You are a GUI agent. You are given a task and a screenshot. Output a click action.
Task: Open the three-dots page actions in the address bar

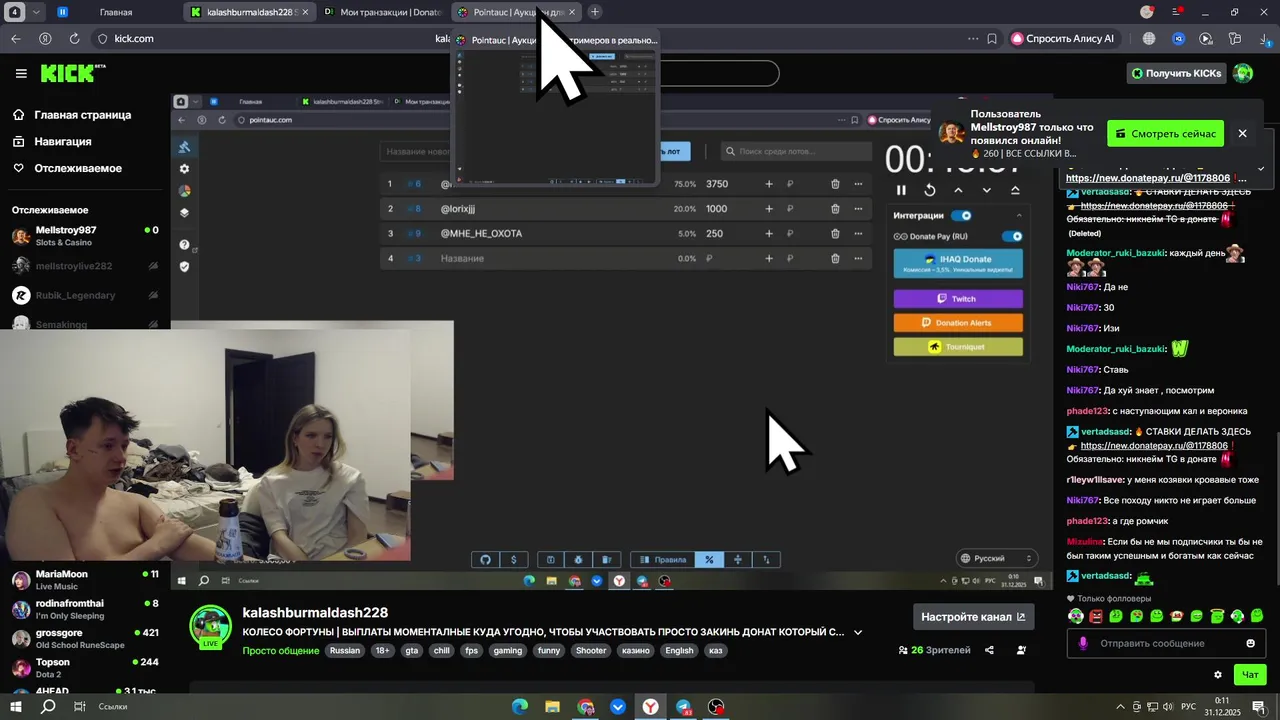pos(973,38)
